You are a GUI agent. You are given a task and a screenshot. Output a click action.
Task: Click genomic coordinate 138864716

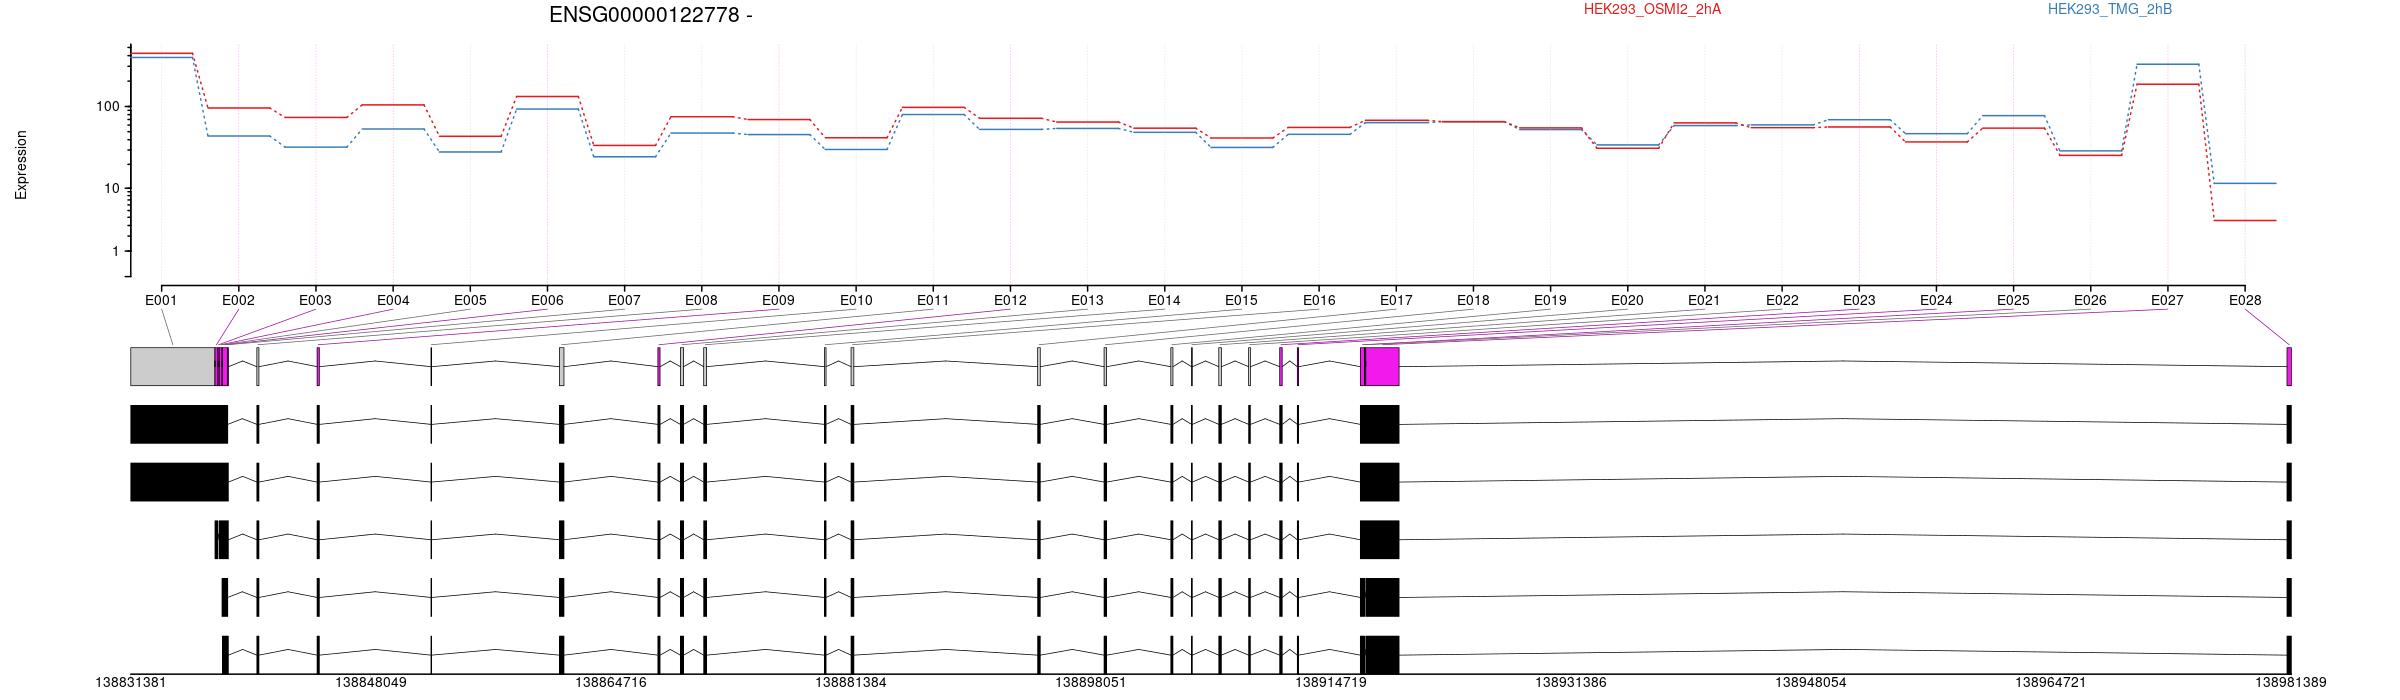click(611, 682)
